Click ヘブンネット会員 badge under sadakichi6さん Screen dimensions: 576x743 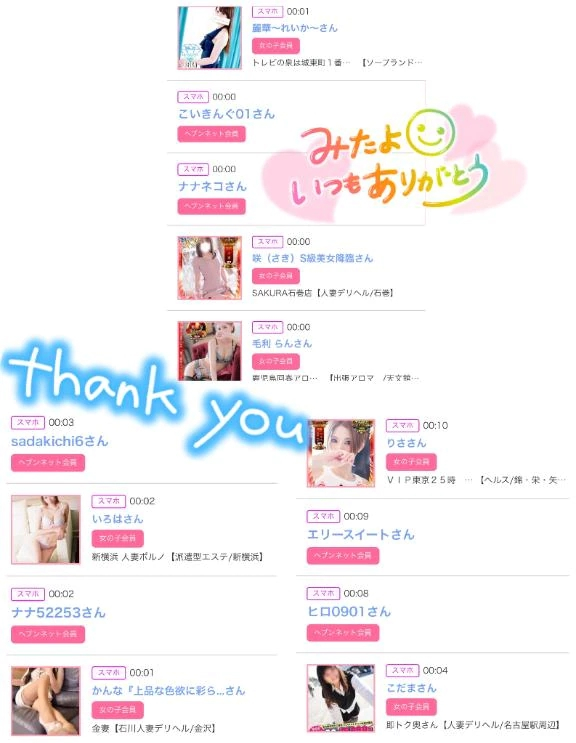(48, 462)
